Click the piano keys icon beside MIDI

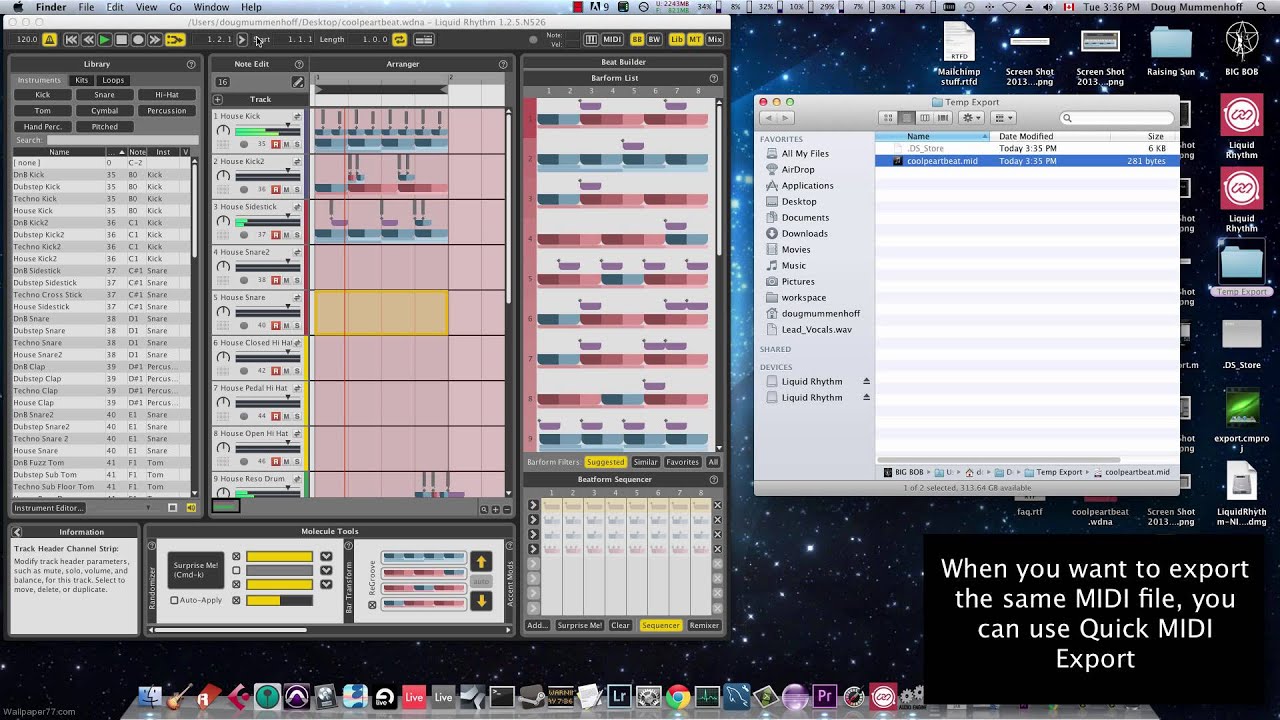(x=591, y=40)
